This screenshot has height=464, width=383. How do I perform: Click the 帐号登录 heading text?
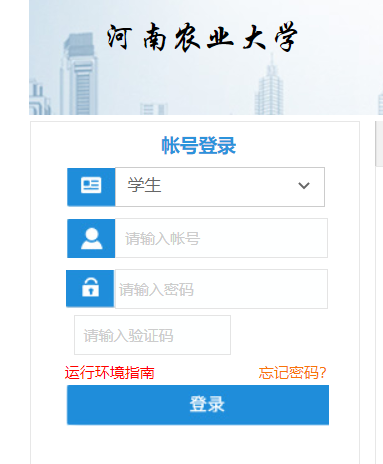tap(199, 146)
